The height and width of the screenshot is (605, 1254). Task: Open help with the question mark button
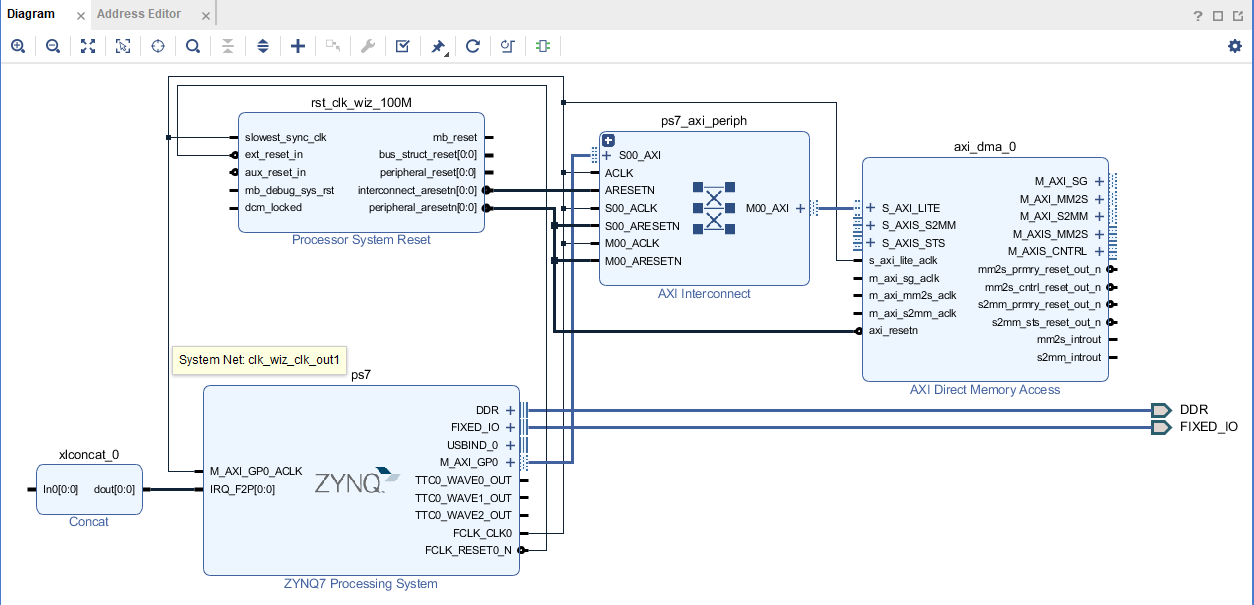click(1197, 14)
